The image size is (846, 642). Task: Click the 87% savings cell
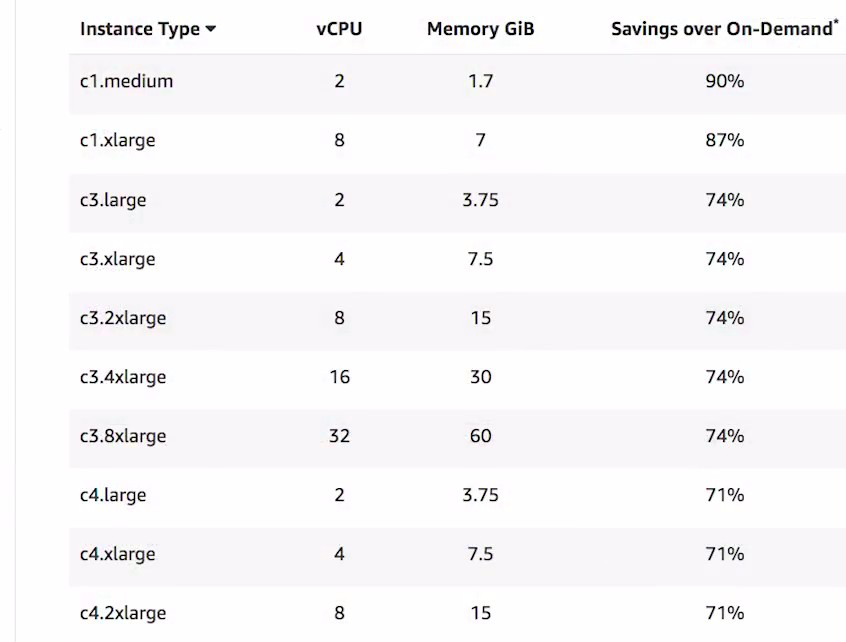724,140
